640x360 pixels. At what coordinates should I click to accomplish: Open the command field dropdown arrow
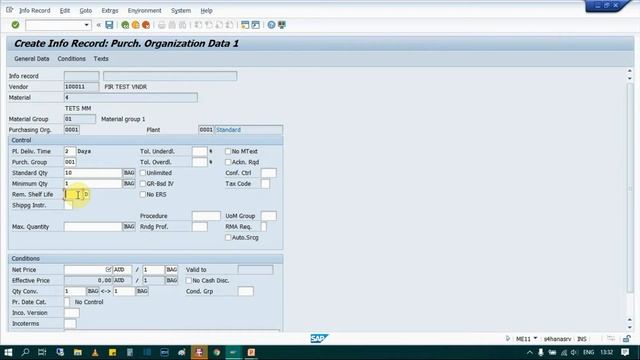(87, 25)
